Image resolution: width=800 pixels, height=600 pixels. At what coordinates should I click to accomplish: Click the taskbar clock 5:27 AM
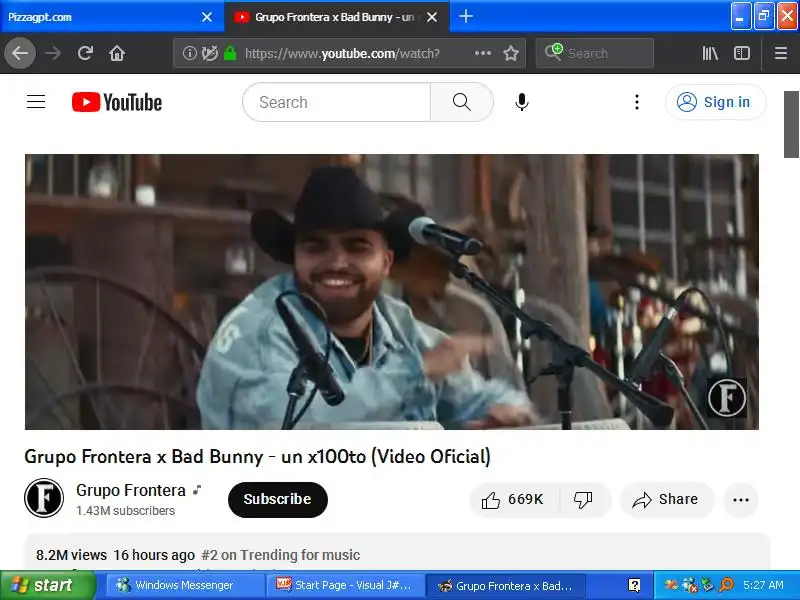pyautogui.click(x=763, y=585)
